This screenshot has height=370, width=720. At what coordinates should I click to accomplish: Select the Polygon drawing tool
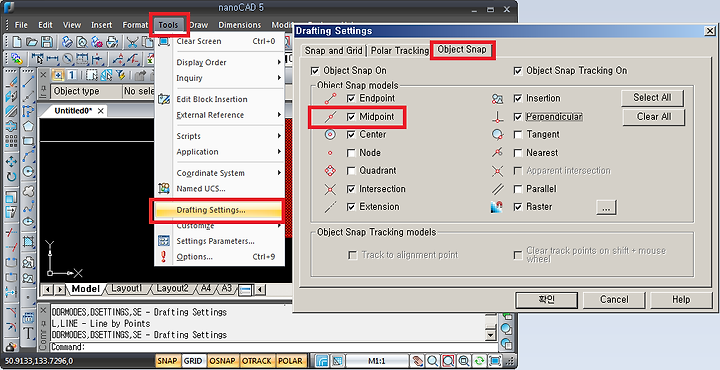[x=28, y=126]
